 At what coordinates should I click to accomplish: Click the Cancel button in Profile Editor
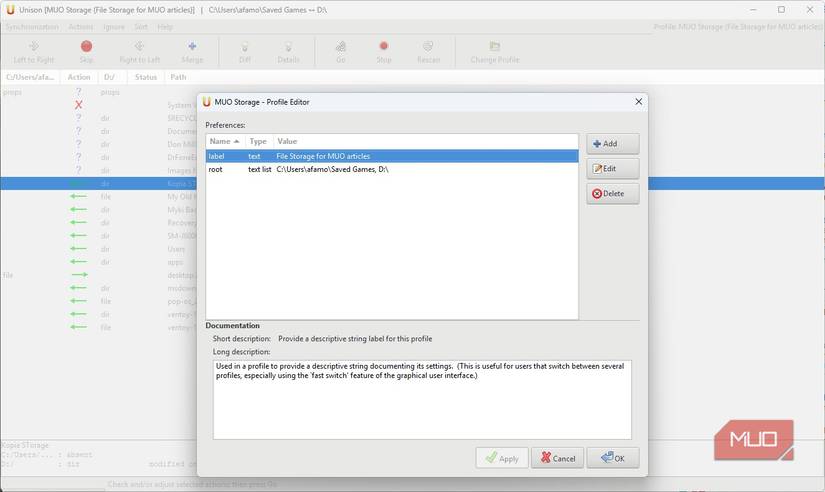point(557,458)
